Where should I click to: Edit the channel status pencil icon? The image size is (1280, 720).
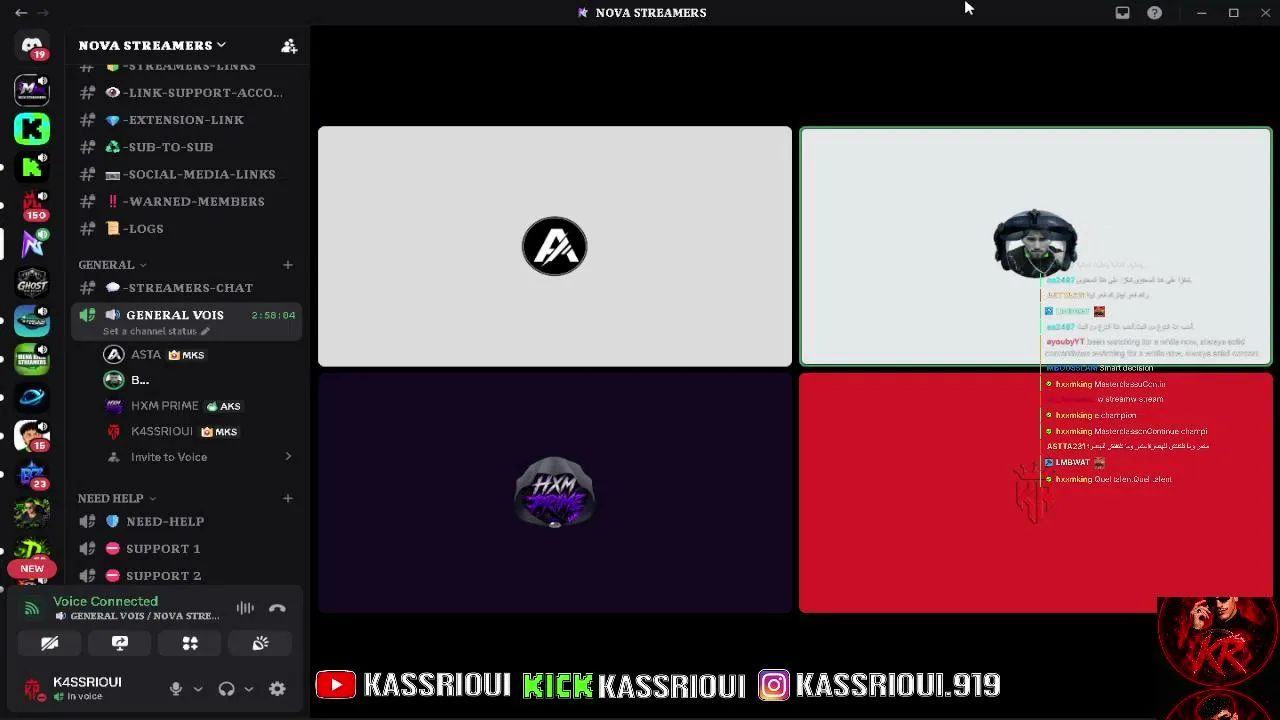(205, 331)
